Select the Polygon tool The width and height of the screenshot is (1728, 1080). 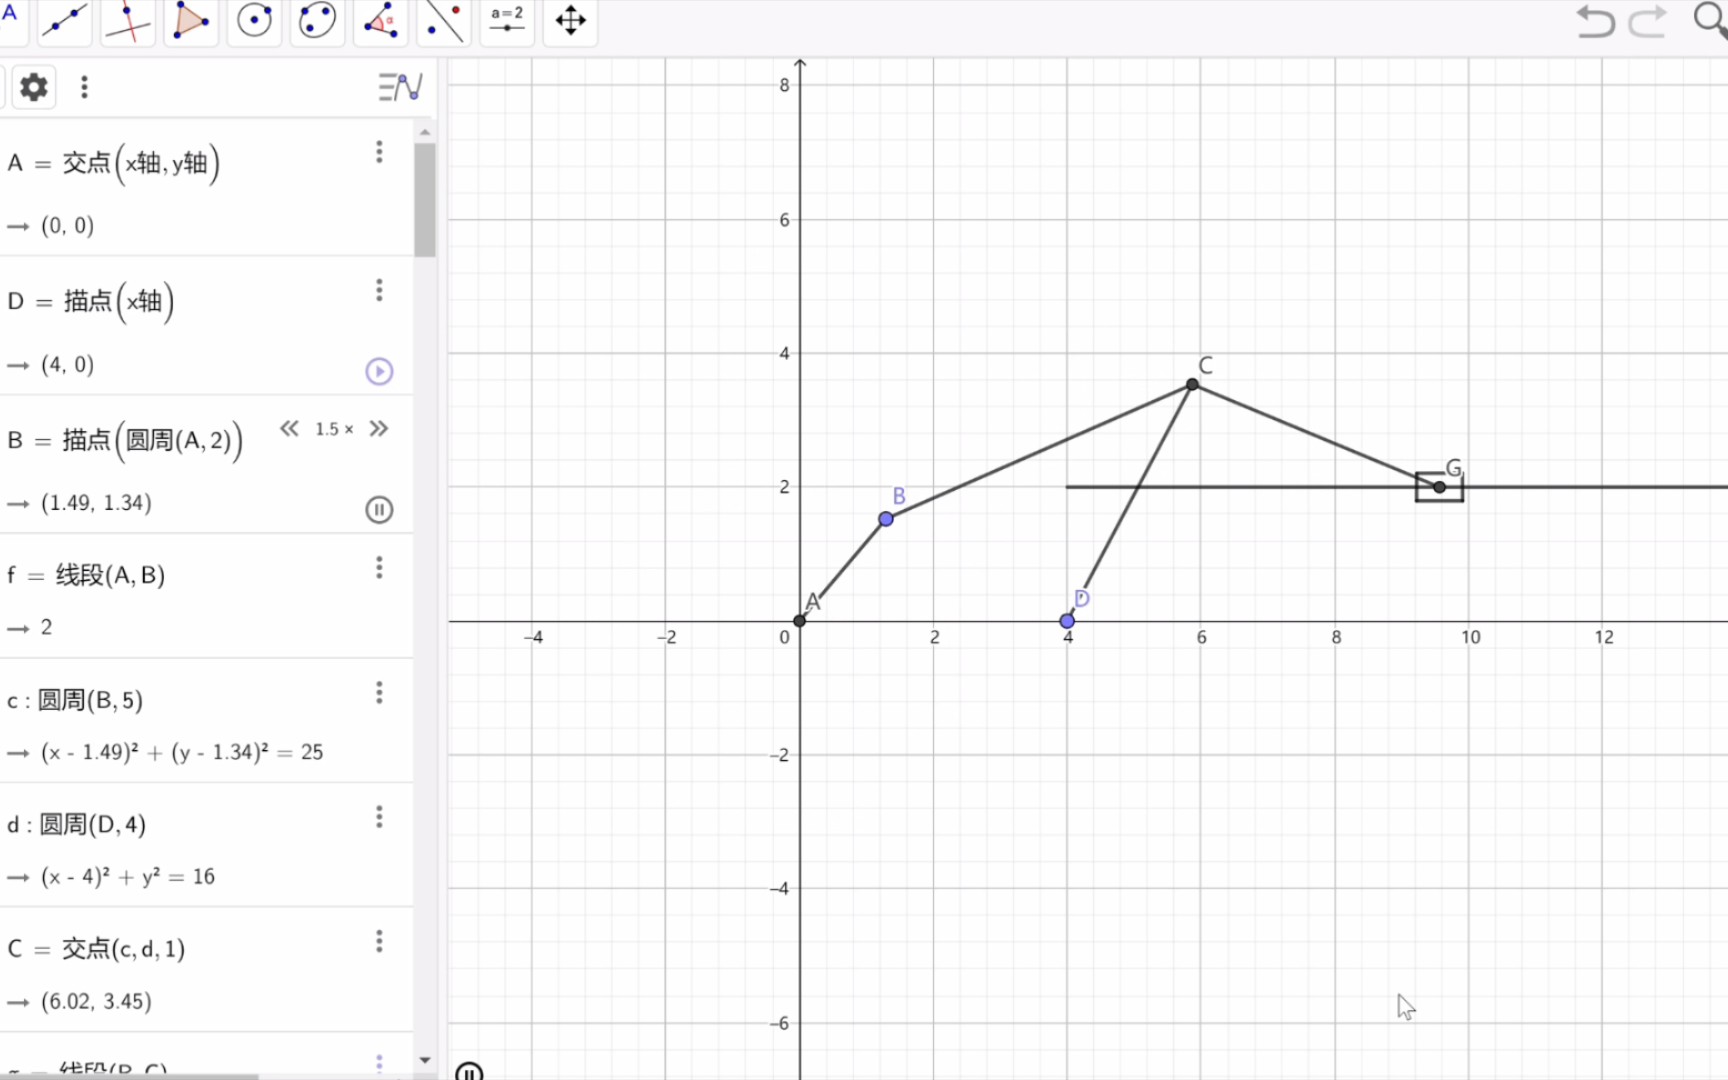[191, 21]
